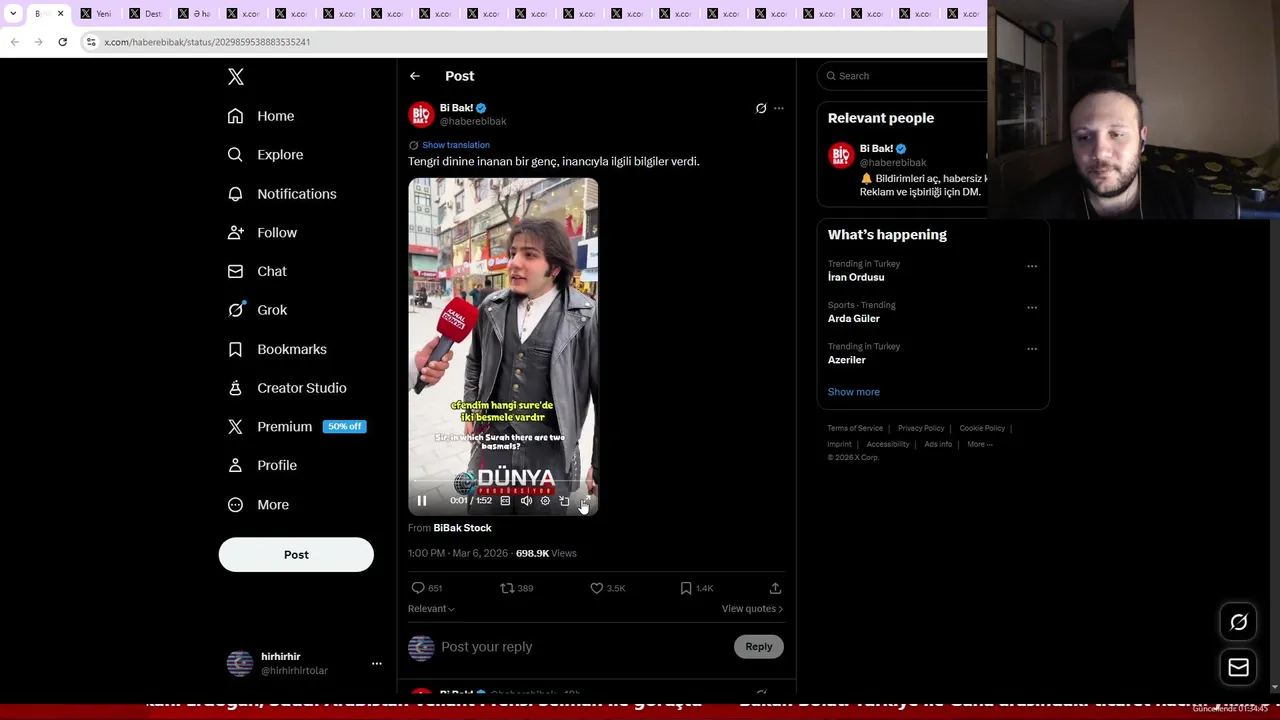Image resolution: width=1280 pixels, height=720 pixels.
Task: Click the browser address bar URL
Action: tap(207, 42)
